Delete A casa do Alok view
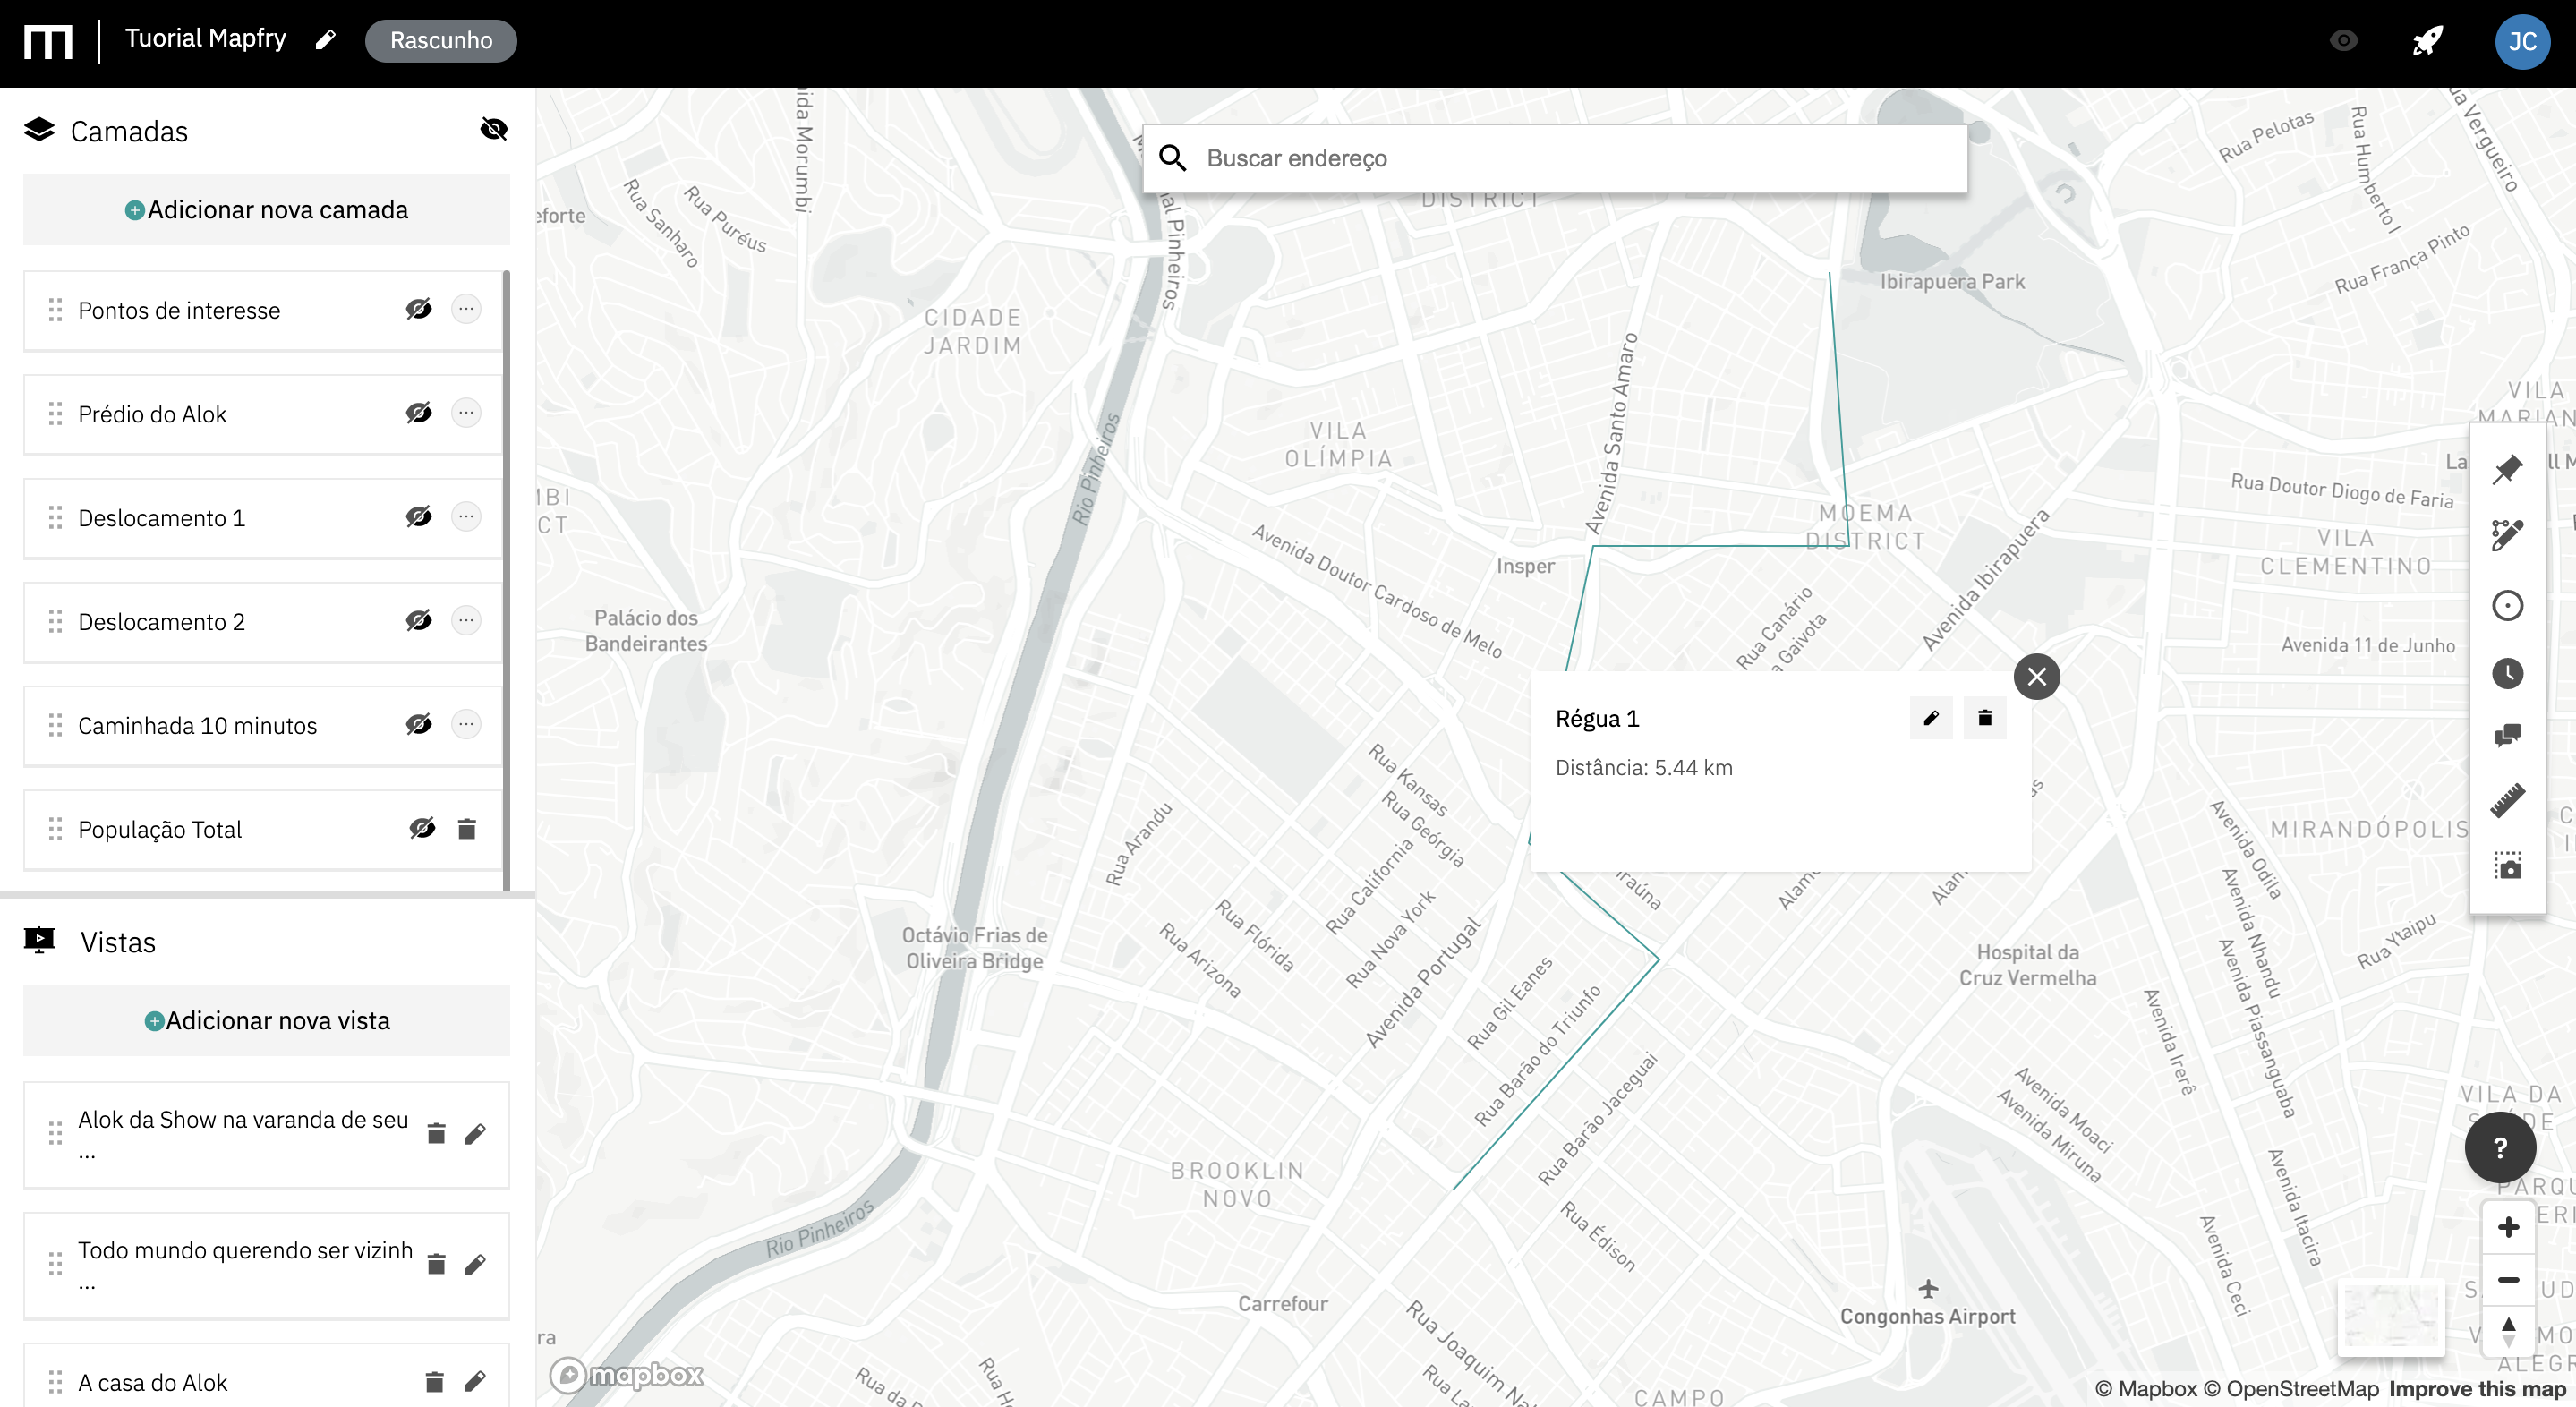2576x1407 pixels. pyautogui.click(x=434, y=1382)
